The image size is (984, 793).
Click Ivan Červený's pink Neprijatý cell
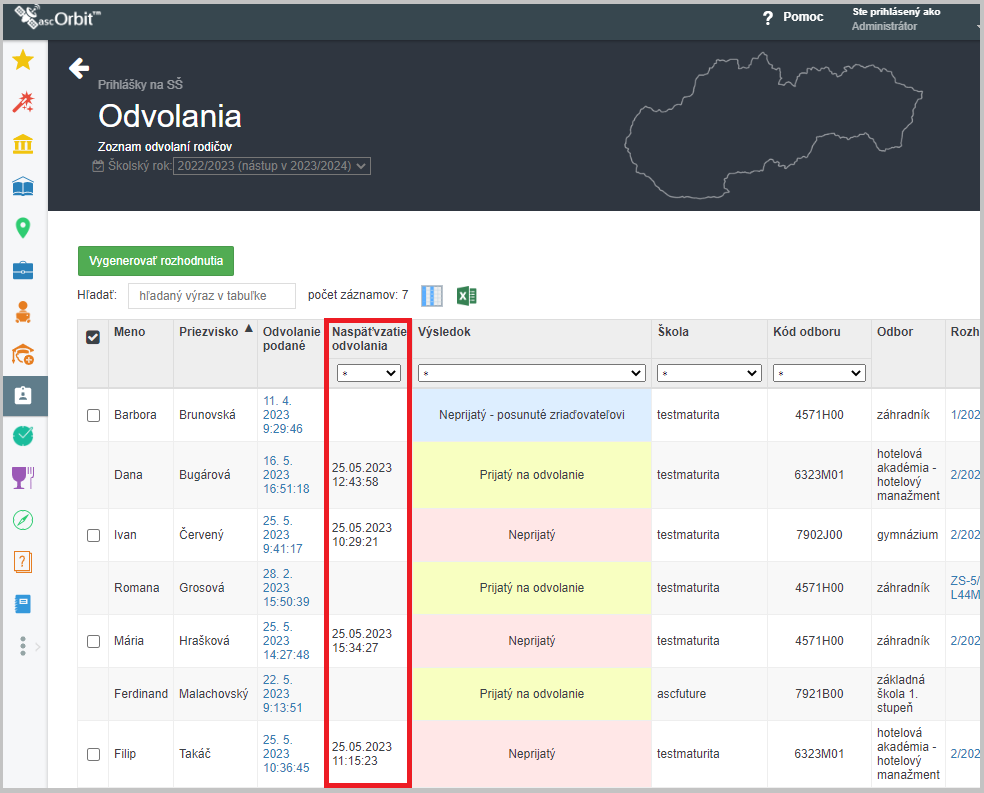(532, 535)
